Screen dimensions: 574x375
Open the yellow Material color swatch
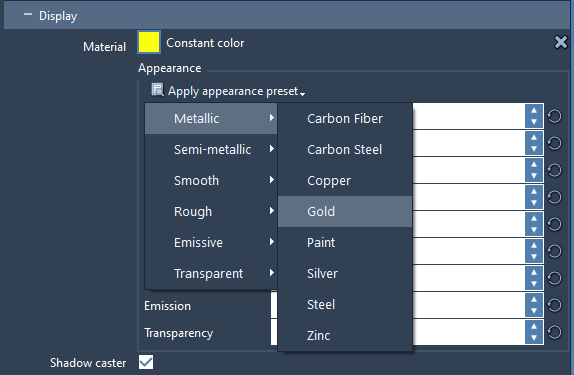click(149, 42)
